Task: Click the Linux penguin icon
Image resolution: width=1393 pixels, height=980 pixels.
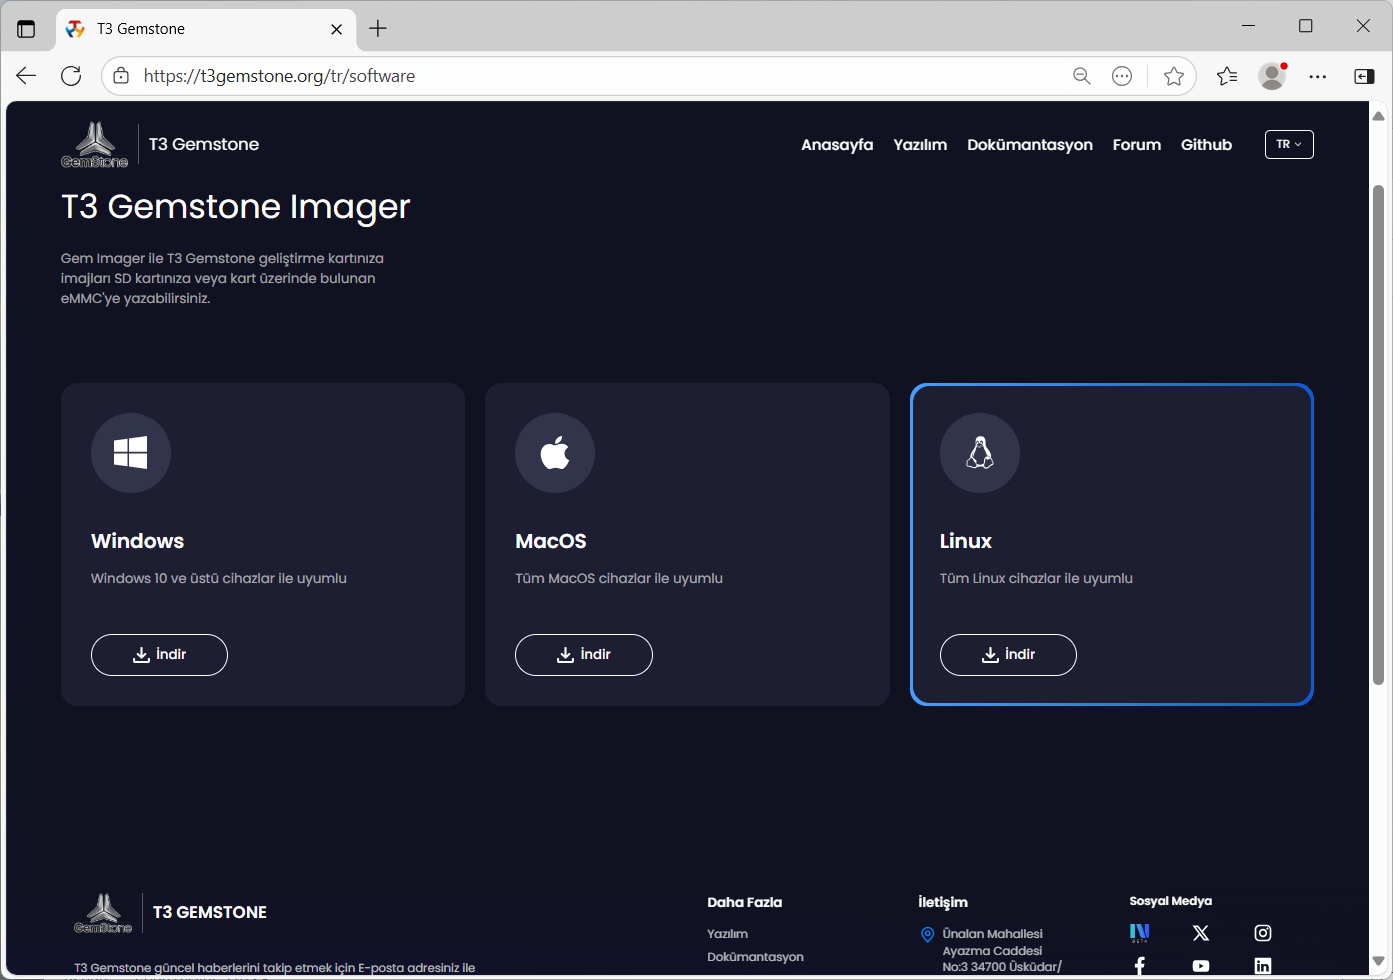Action: point(980,453)
